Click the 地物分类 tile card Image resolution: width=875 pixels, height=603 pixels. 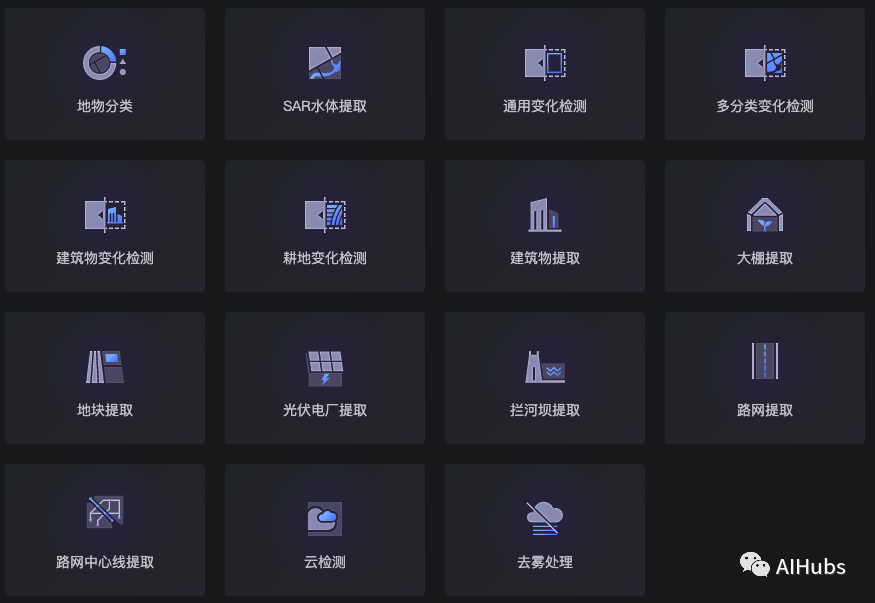point(104,73)
